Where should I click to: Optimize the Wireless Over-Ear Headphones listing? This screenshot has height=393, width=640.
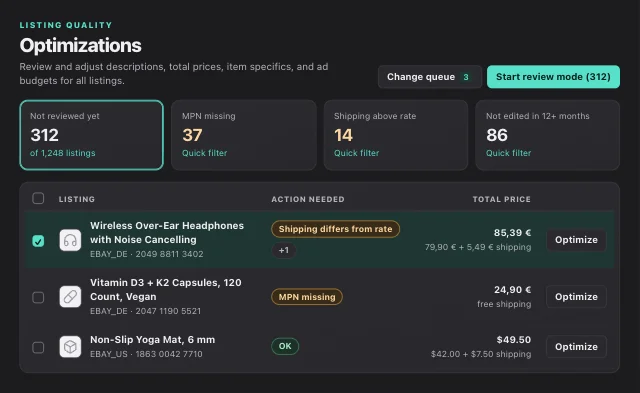[x=576, y=240]
